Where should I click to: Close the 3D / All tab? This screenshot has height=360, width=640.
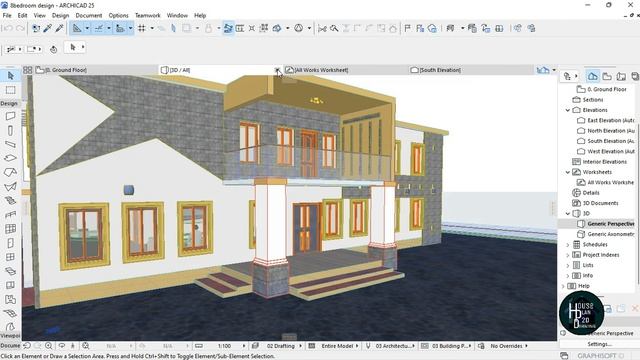[x=277, y=70]
